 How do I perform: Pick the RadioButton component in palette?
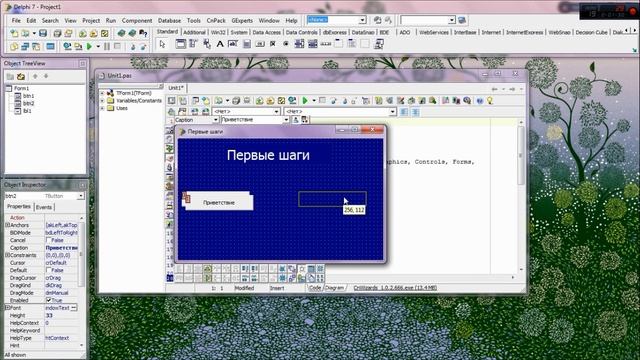pos(286,44)
